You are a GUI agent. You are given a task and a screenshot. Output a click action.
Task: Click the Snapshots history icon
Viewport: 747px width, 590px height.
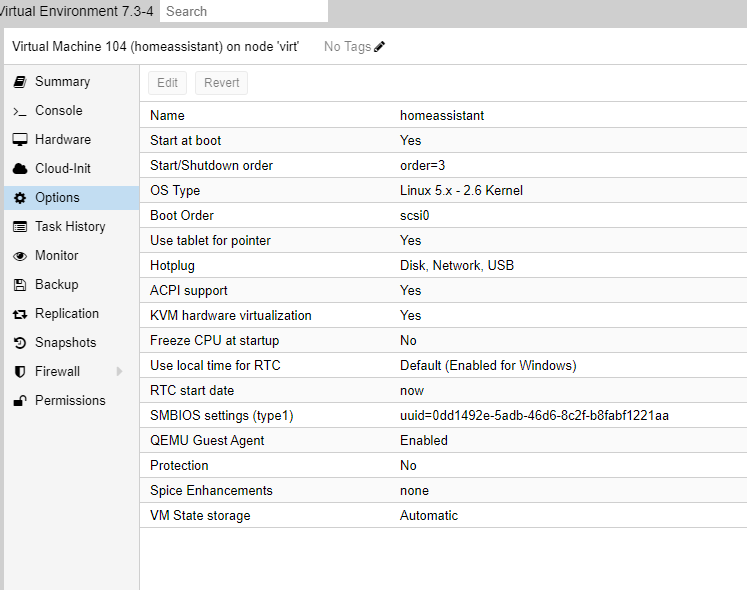(x=20, y=343)
